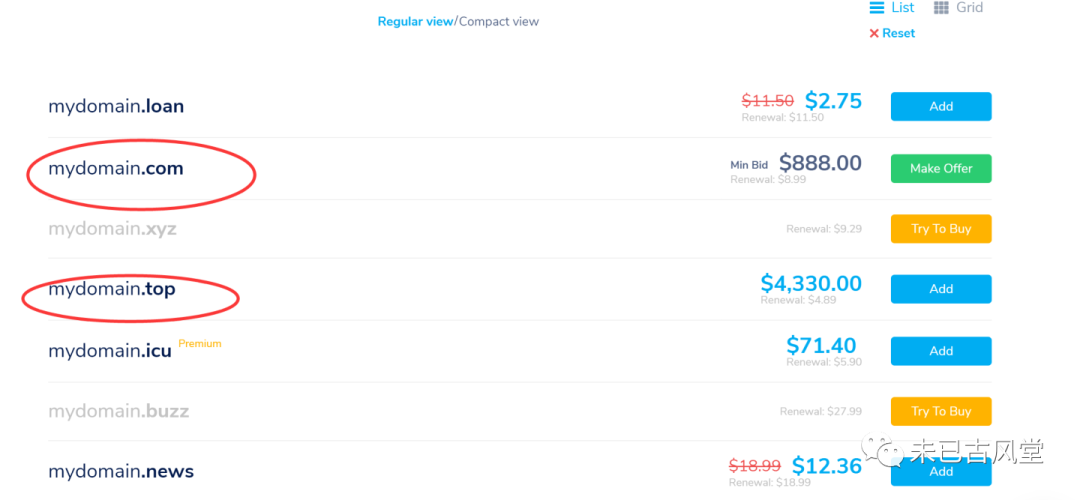Open the mydomain.com domain name

[116, 169]
